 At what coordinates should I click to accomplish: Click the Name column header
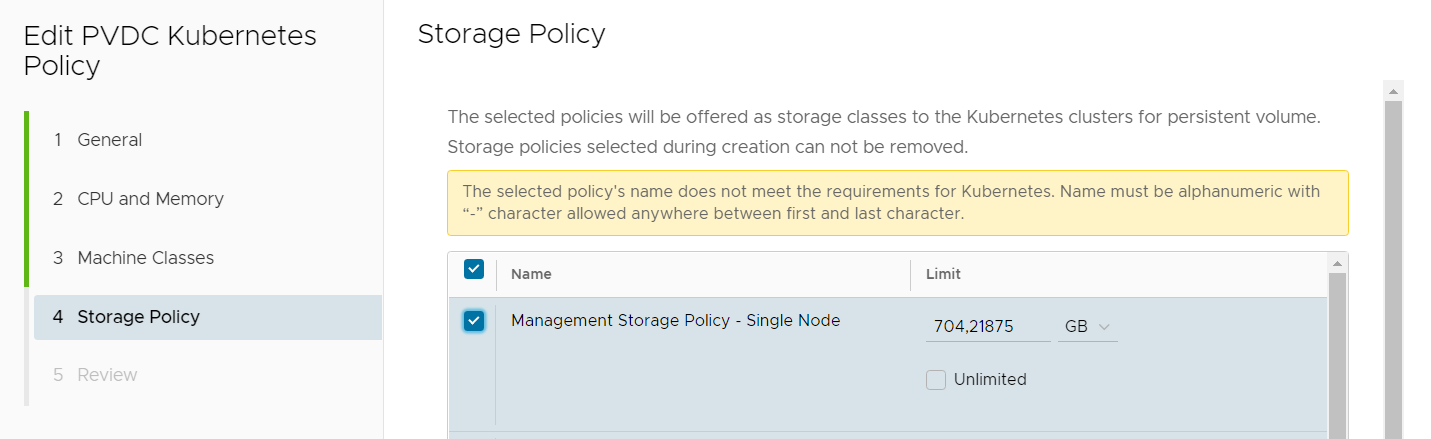click(531, 274)
